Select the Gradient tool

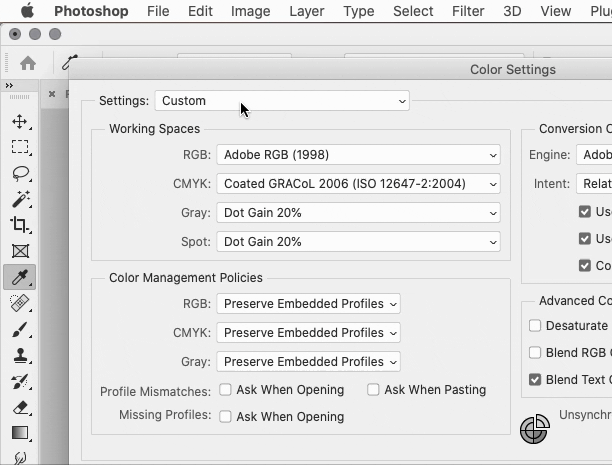(x=20, y=433)
